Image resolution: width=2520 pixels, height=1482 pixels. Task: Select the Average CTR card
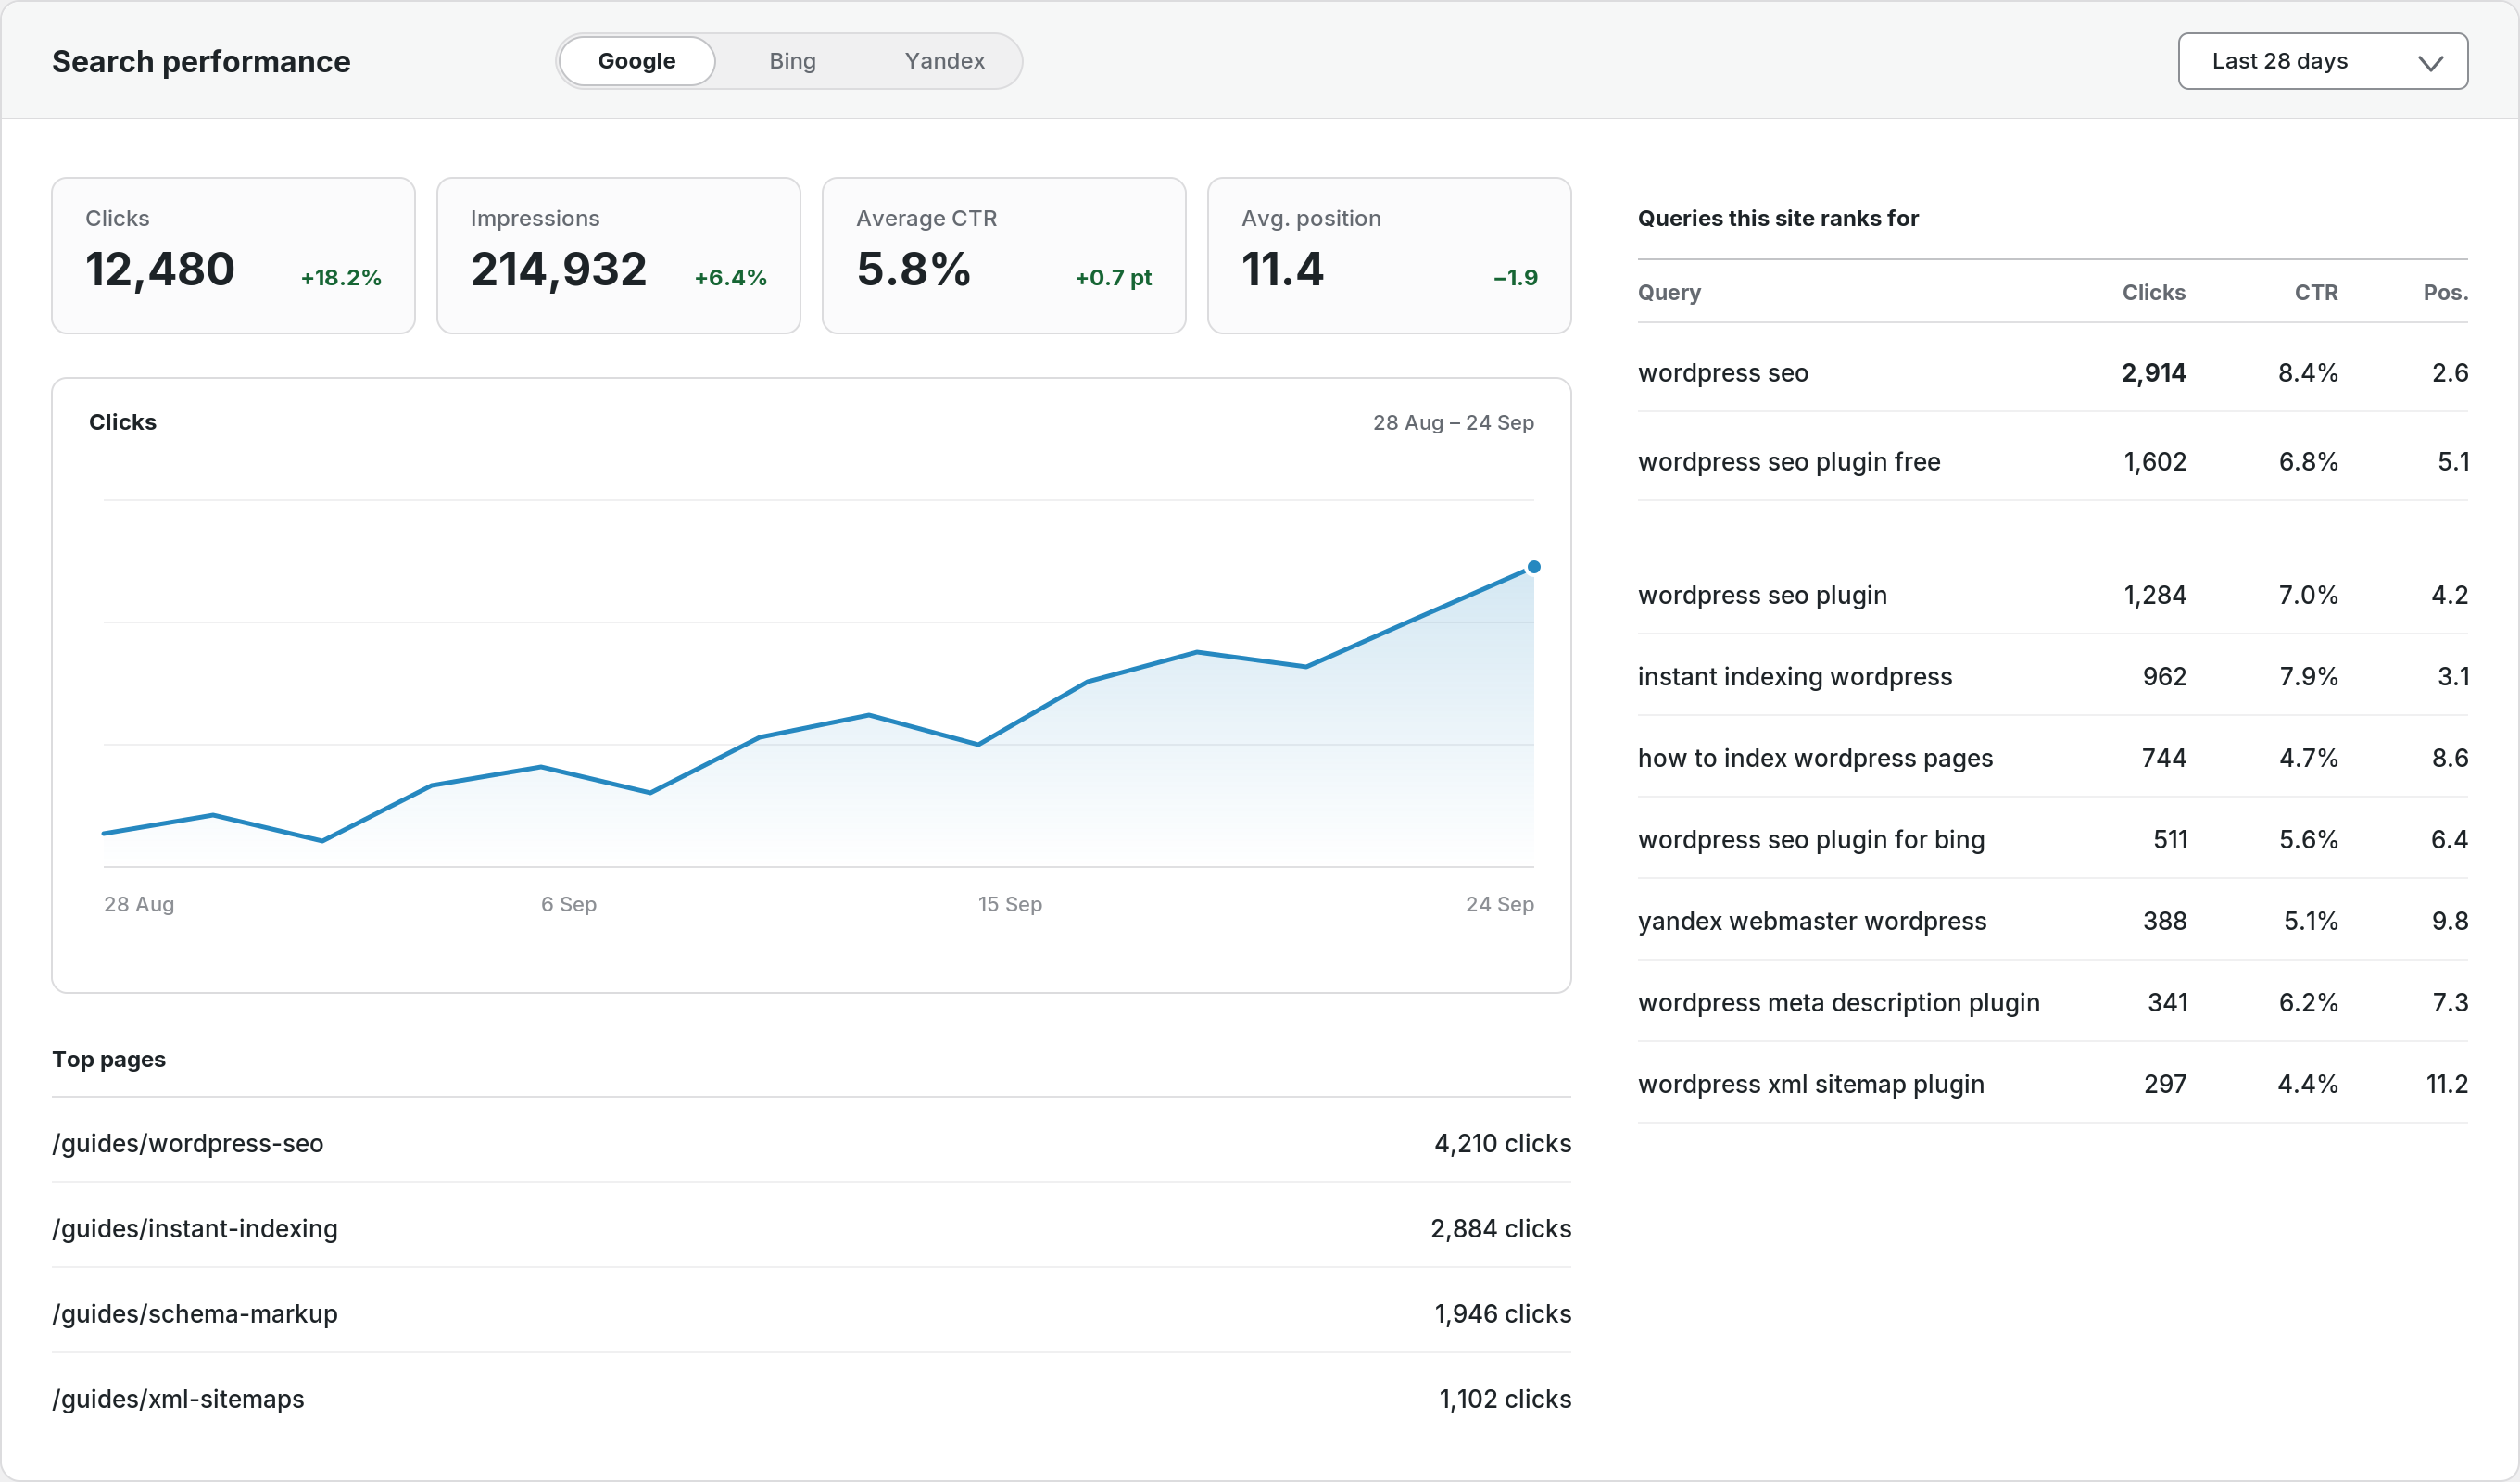coord(1003,256)
